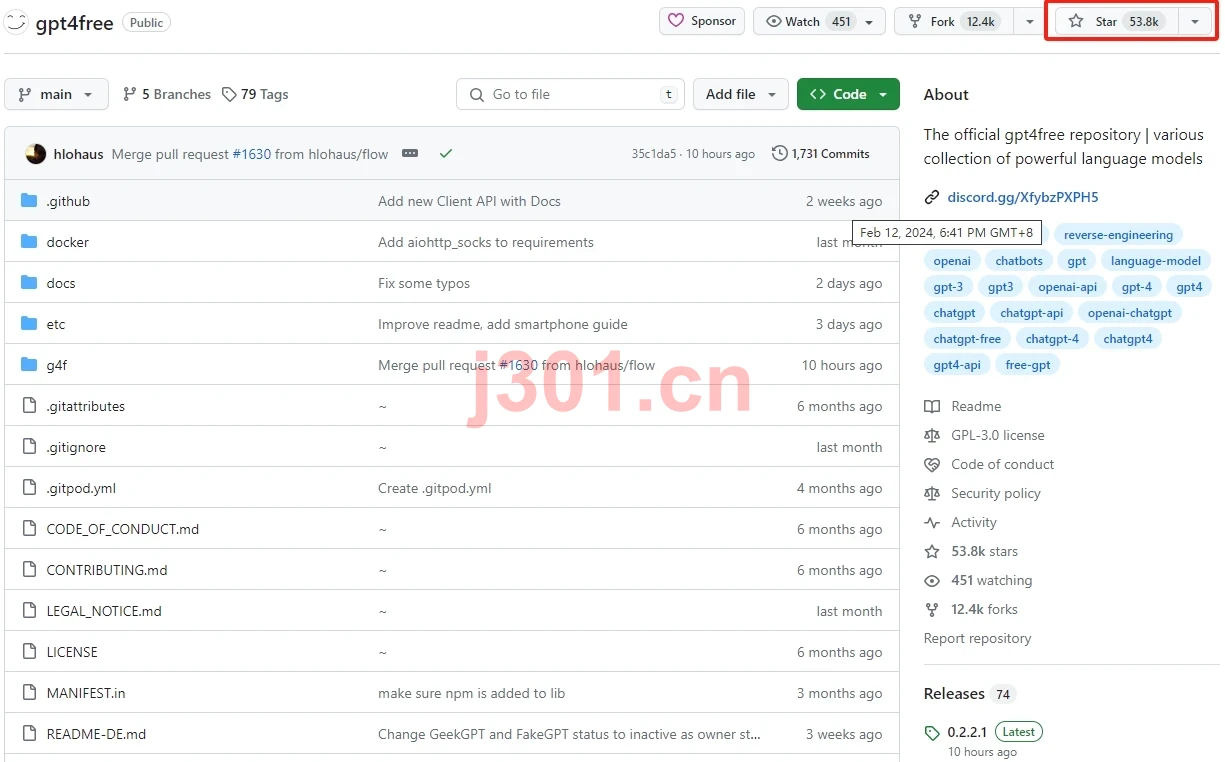Open commit 'Add new Client API with Docs'

(469, 201)
